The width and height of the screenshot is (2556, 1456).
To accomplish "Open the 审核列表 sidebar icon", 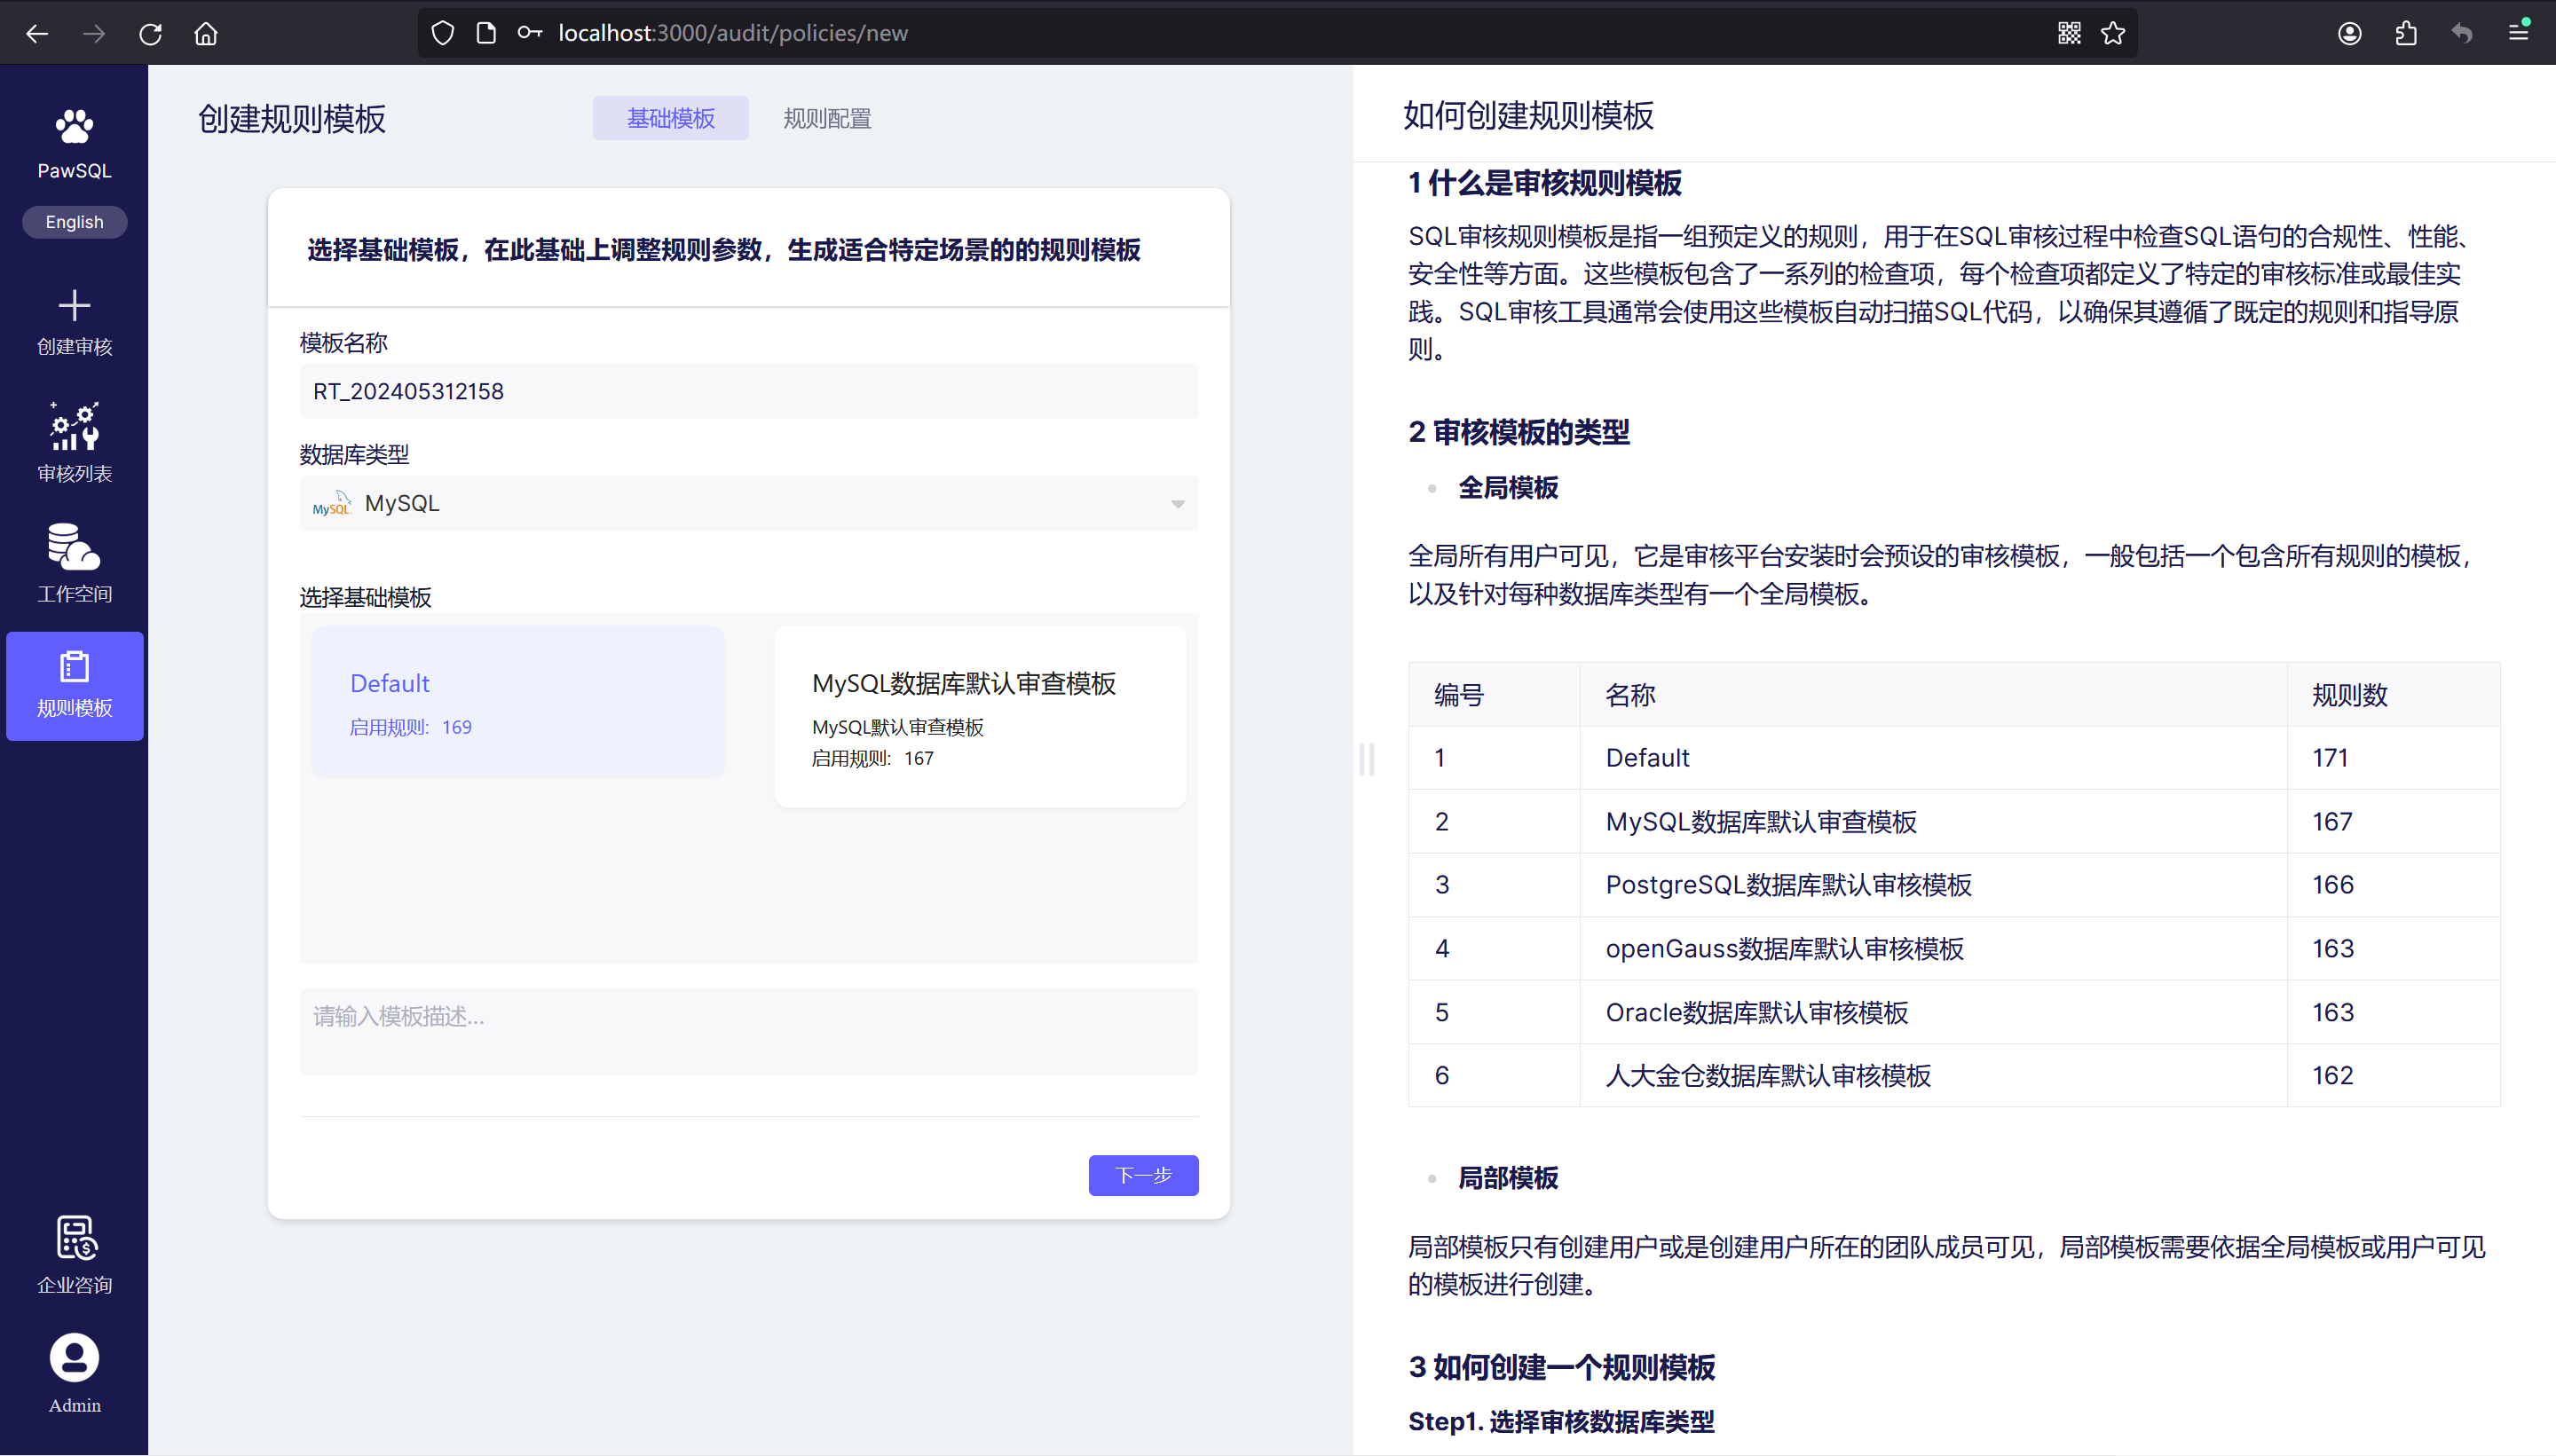I will (x=74, y=427).
